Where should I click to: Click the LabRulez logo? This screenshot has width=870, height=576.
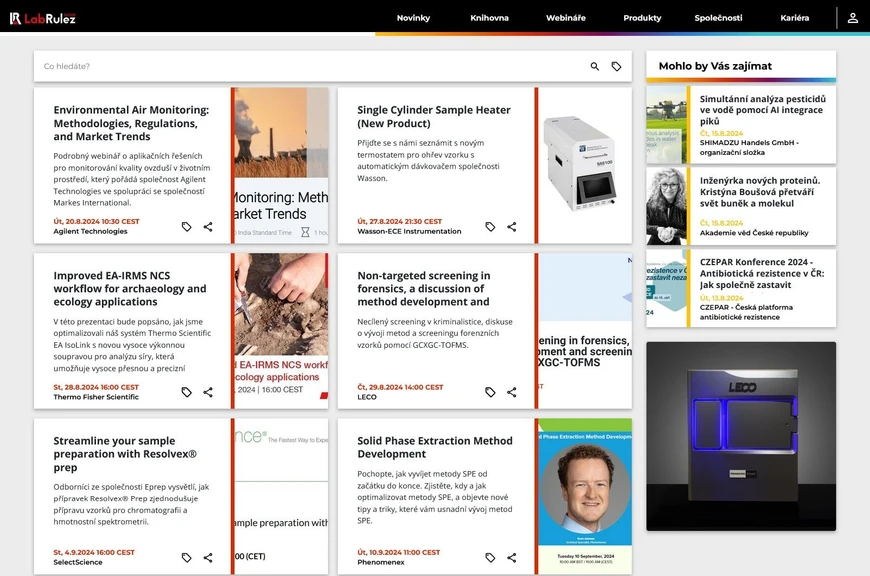click(43, 18)
